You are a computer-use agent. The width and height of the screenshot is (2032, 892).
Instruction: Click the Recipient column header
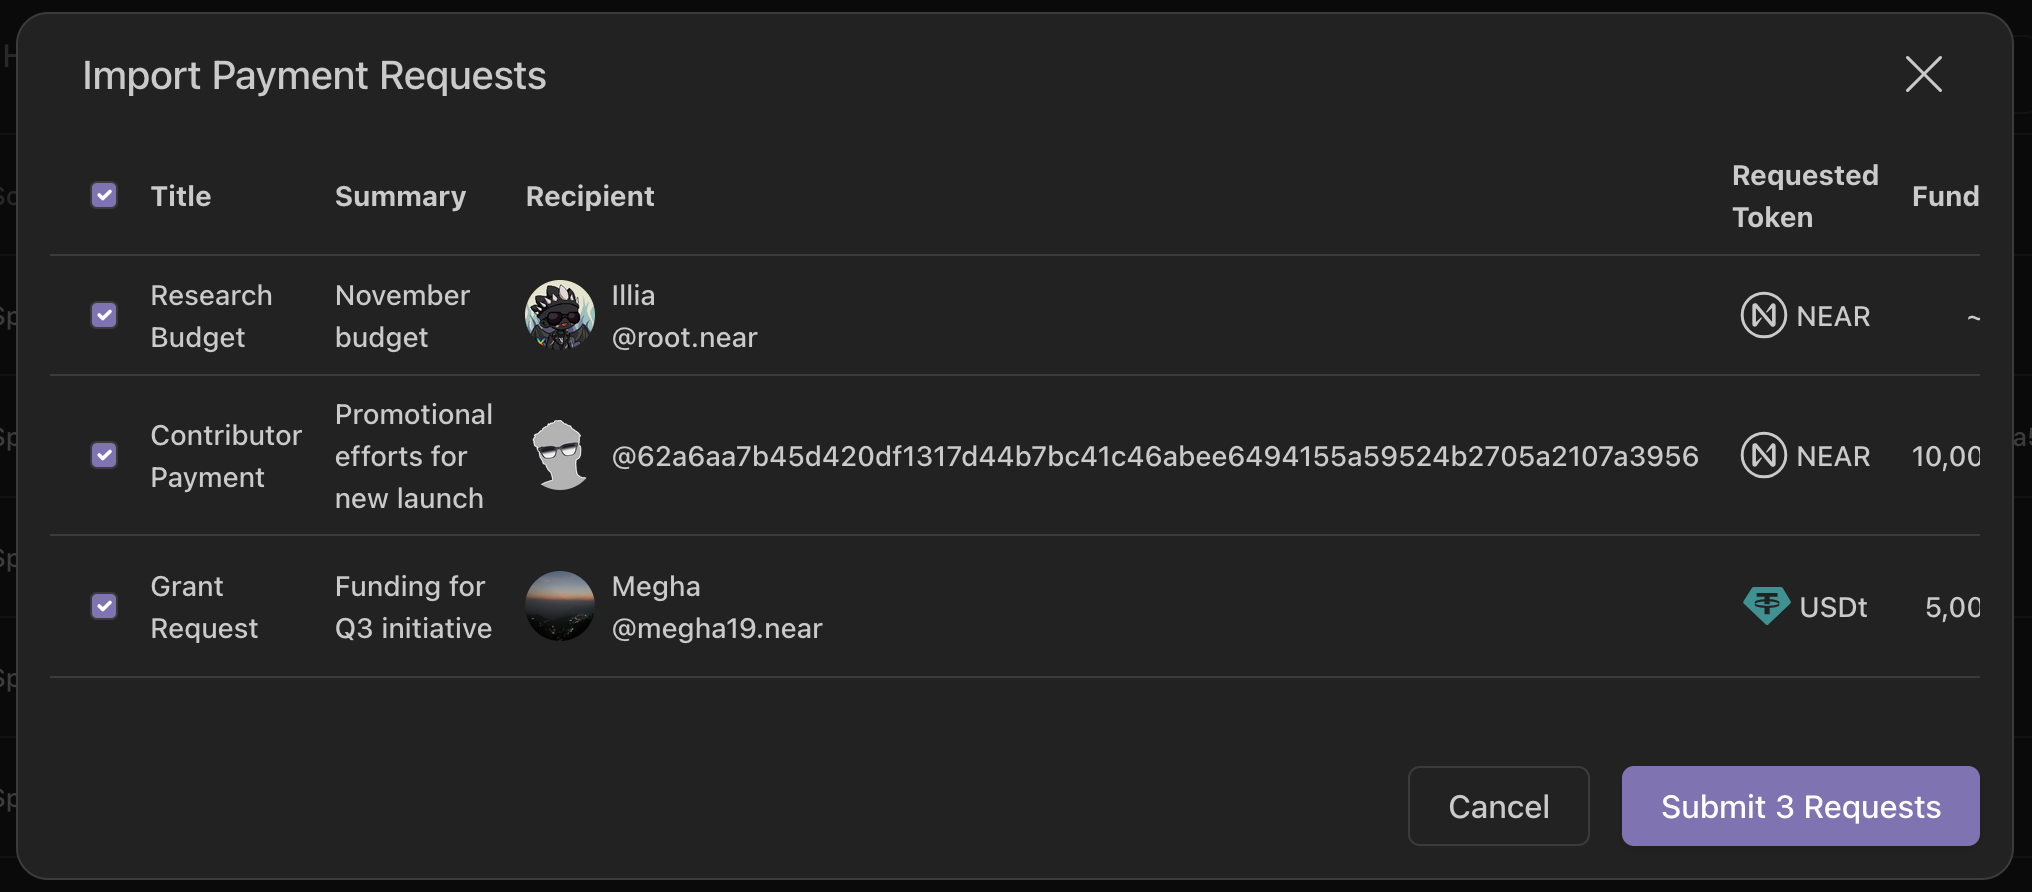pos(590,196)
